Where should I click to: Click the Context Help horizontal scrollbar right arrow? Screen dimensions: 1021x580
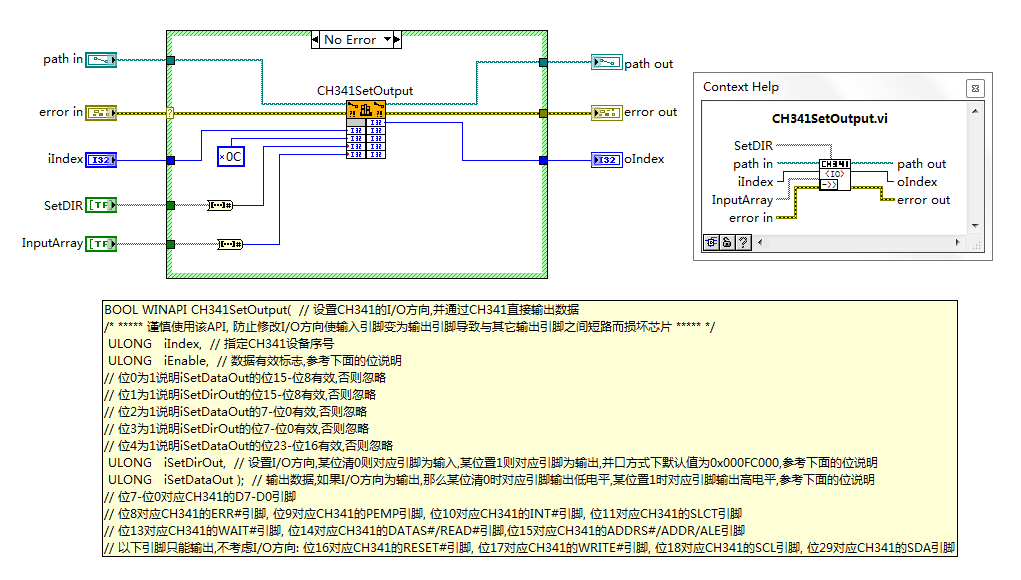click(957, 242)
